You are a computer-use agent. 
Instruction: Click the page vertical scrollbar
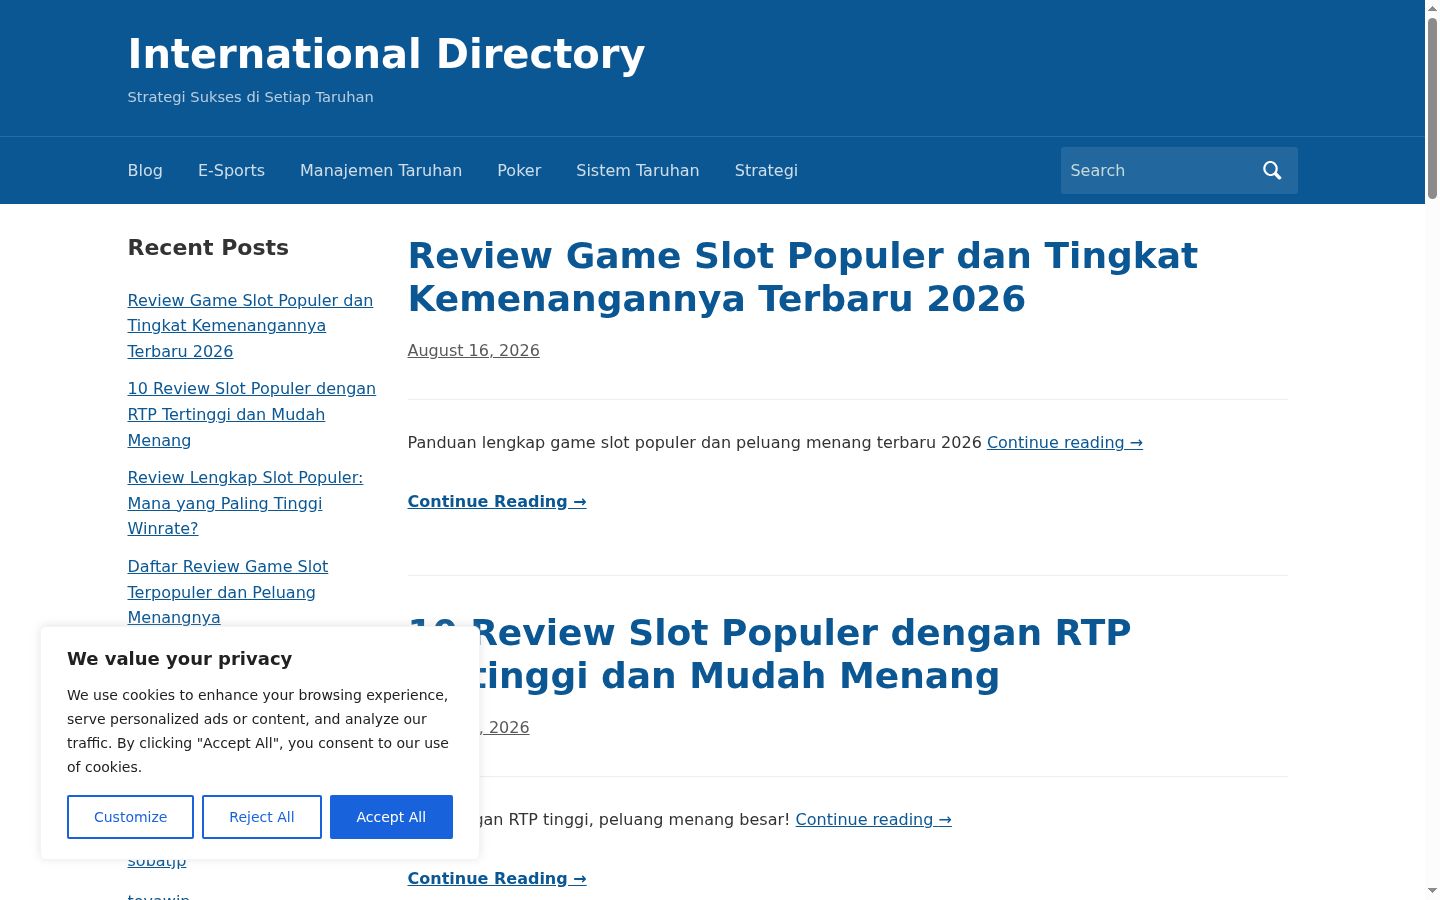[1432, 108]
